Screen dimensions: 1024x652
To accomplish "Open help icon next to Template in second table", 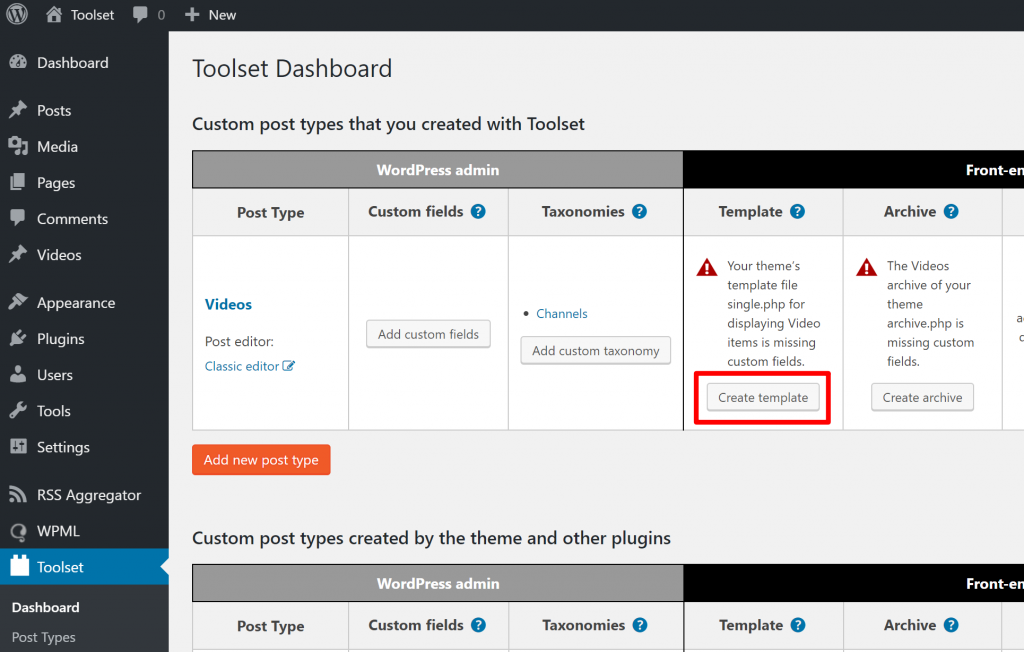I will pyautogui.click(x=798, y=625).
